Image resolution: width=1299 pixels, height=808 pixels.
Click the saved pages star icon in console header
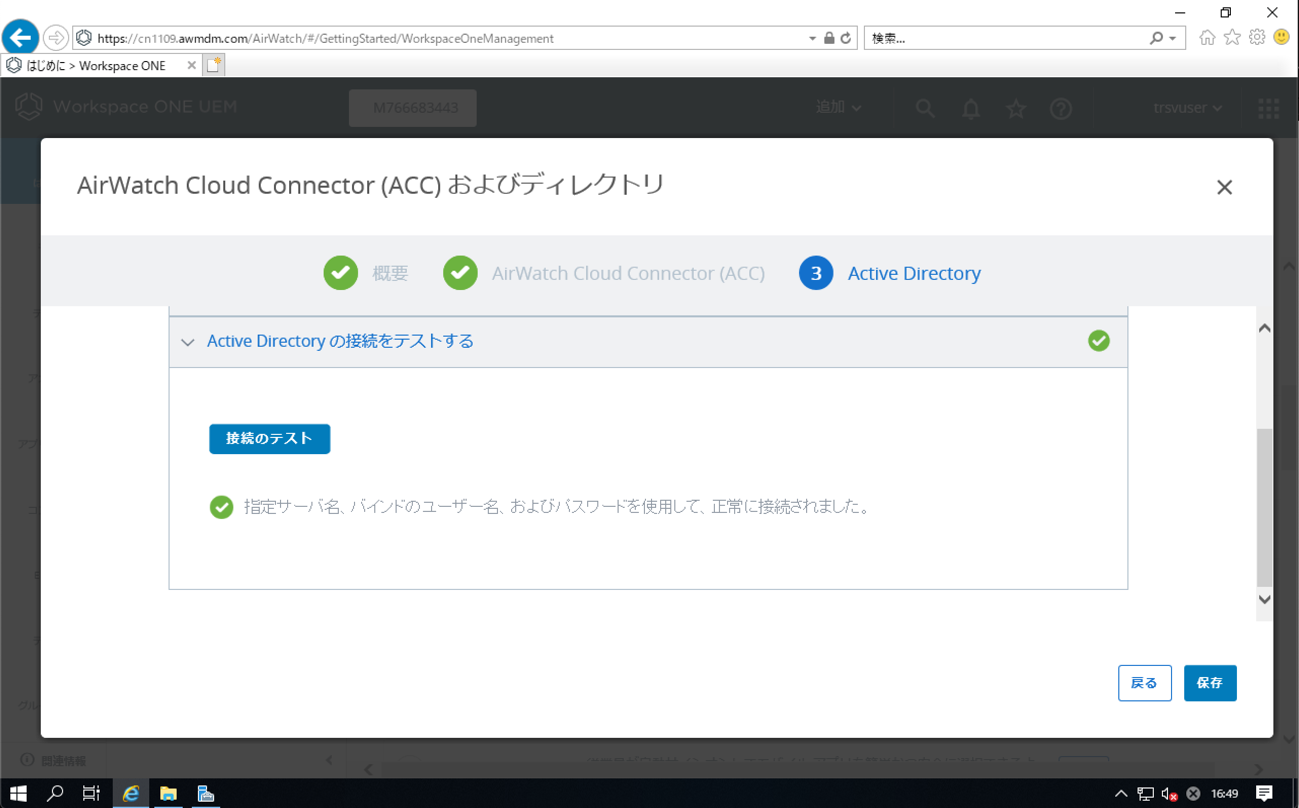point(1016,108)
